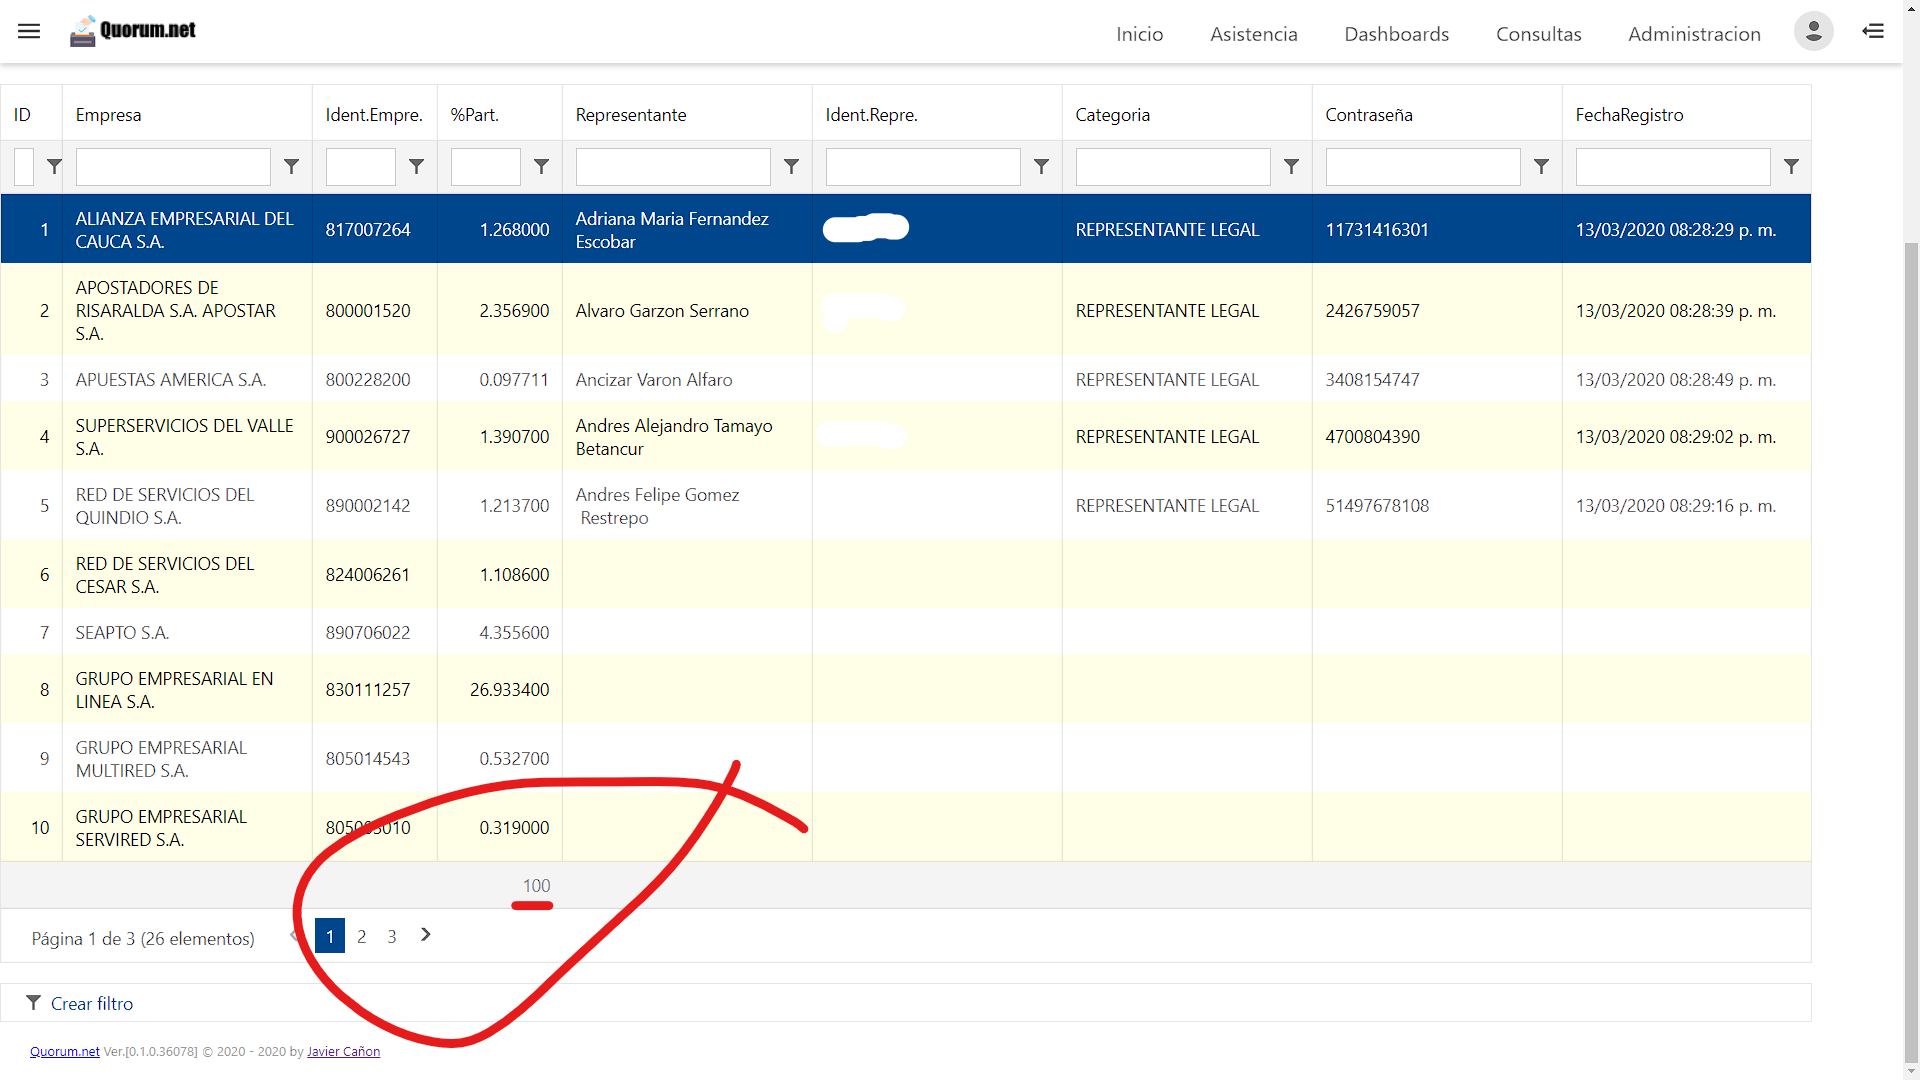Click the Crear filtro link
This screenshot has height=1080, width=1920.
coord(91,1003)
